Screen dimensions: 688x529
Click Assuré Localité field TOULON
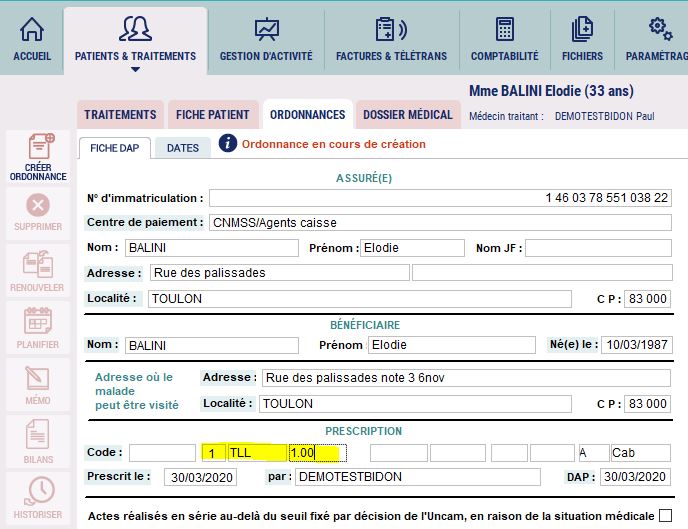coord(360,299)
